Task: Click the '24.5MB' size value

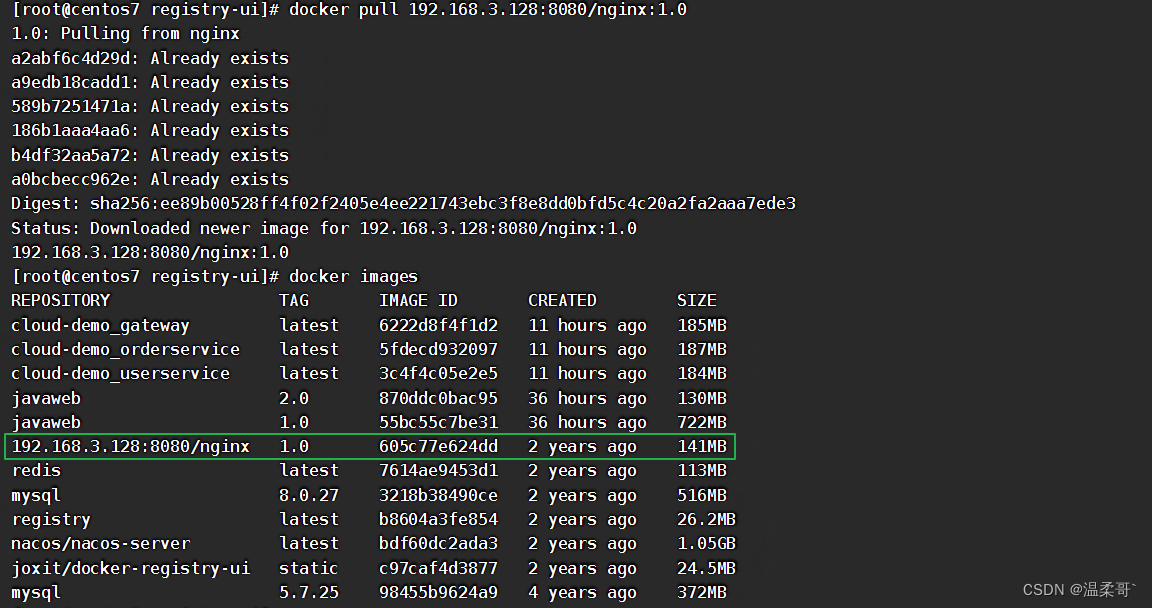Action: pyautogui.click(x=706, y=568)
